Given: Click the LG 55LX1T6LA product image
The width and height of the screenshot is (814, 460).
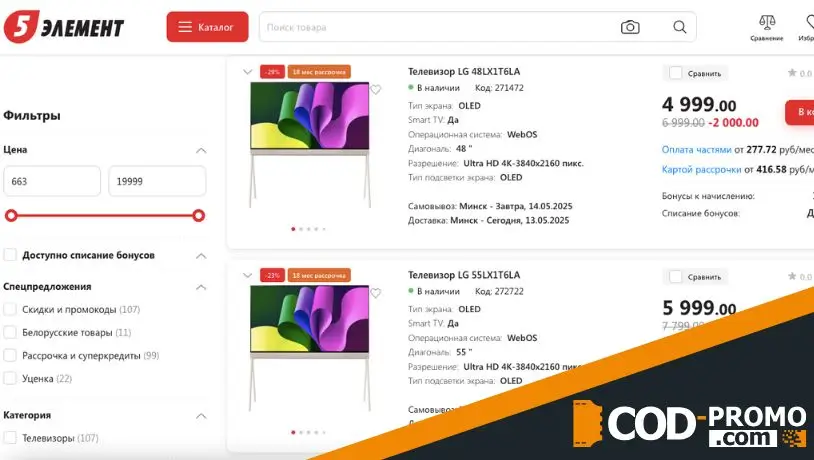Looking at the screenshot, I should (x=310, y=348).
